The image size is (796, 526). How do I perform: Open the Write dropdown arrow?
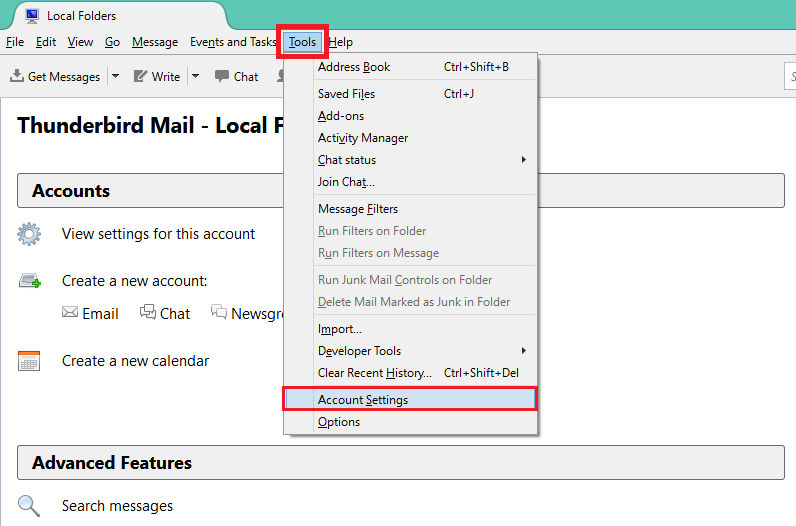point(195,76)
